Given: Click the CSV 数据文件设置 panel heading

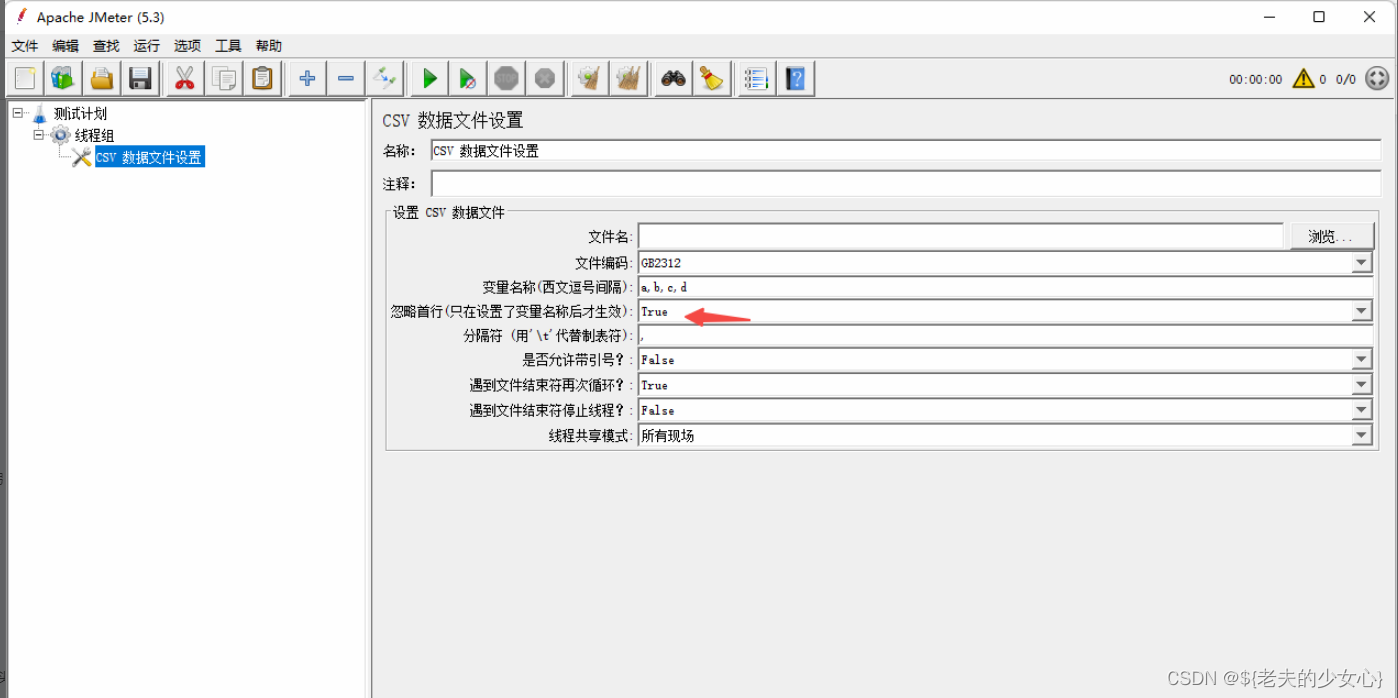Looking at the screenshot, I should coord(452,121).
